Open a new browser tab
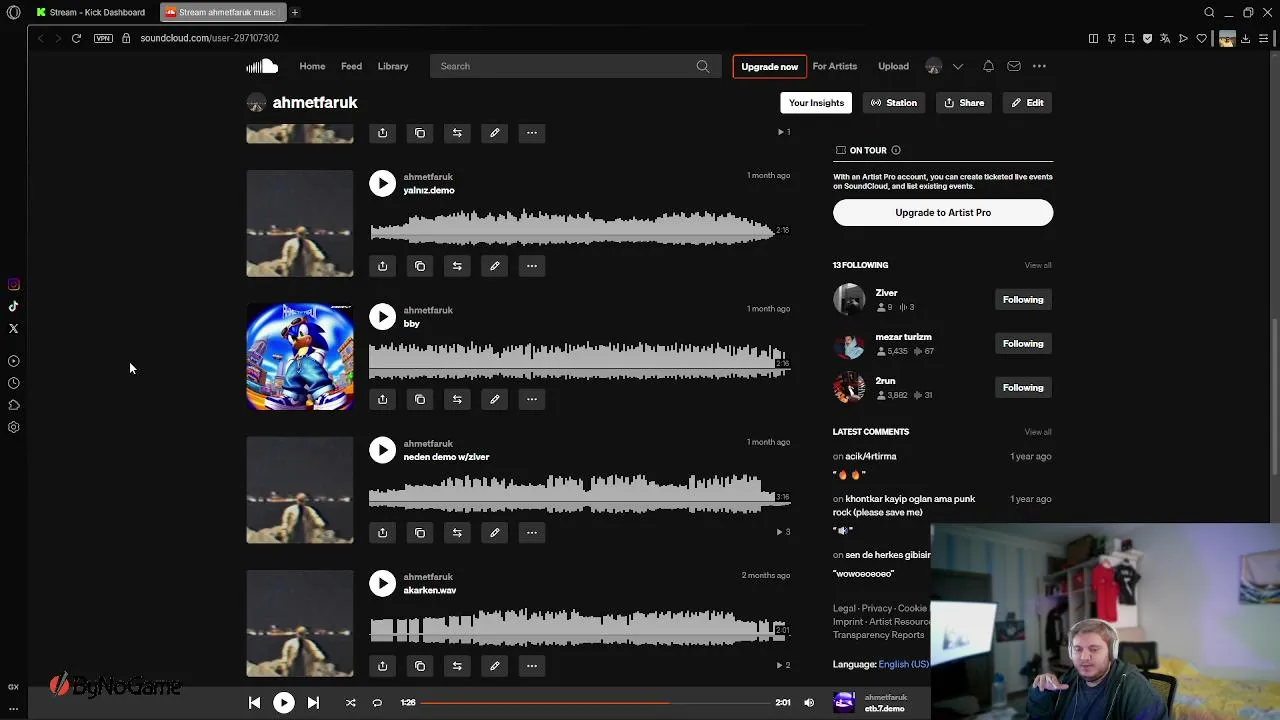 (295, 12)
